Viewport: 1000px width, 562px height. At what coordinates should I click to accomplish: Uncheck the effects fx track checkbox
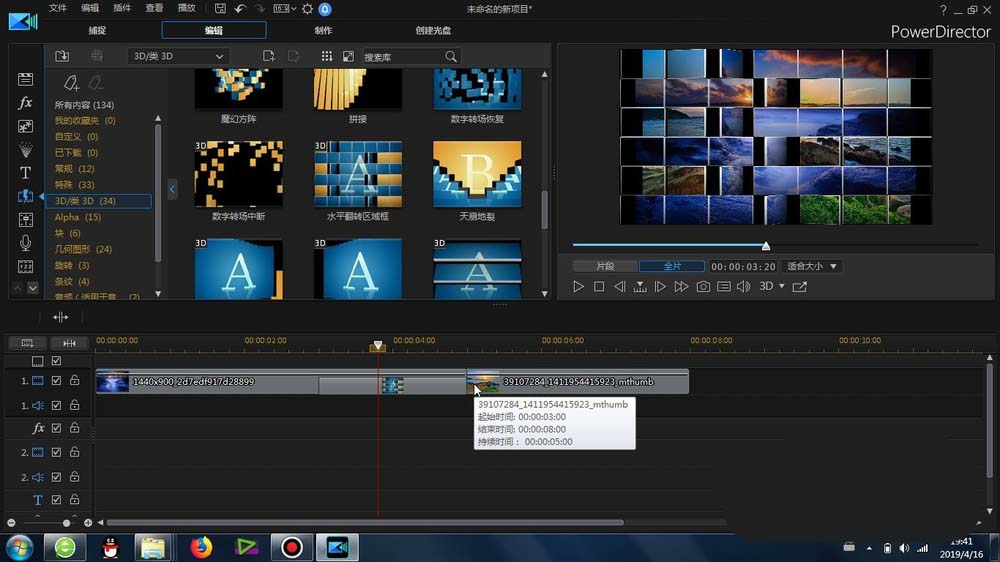[57, 428]
